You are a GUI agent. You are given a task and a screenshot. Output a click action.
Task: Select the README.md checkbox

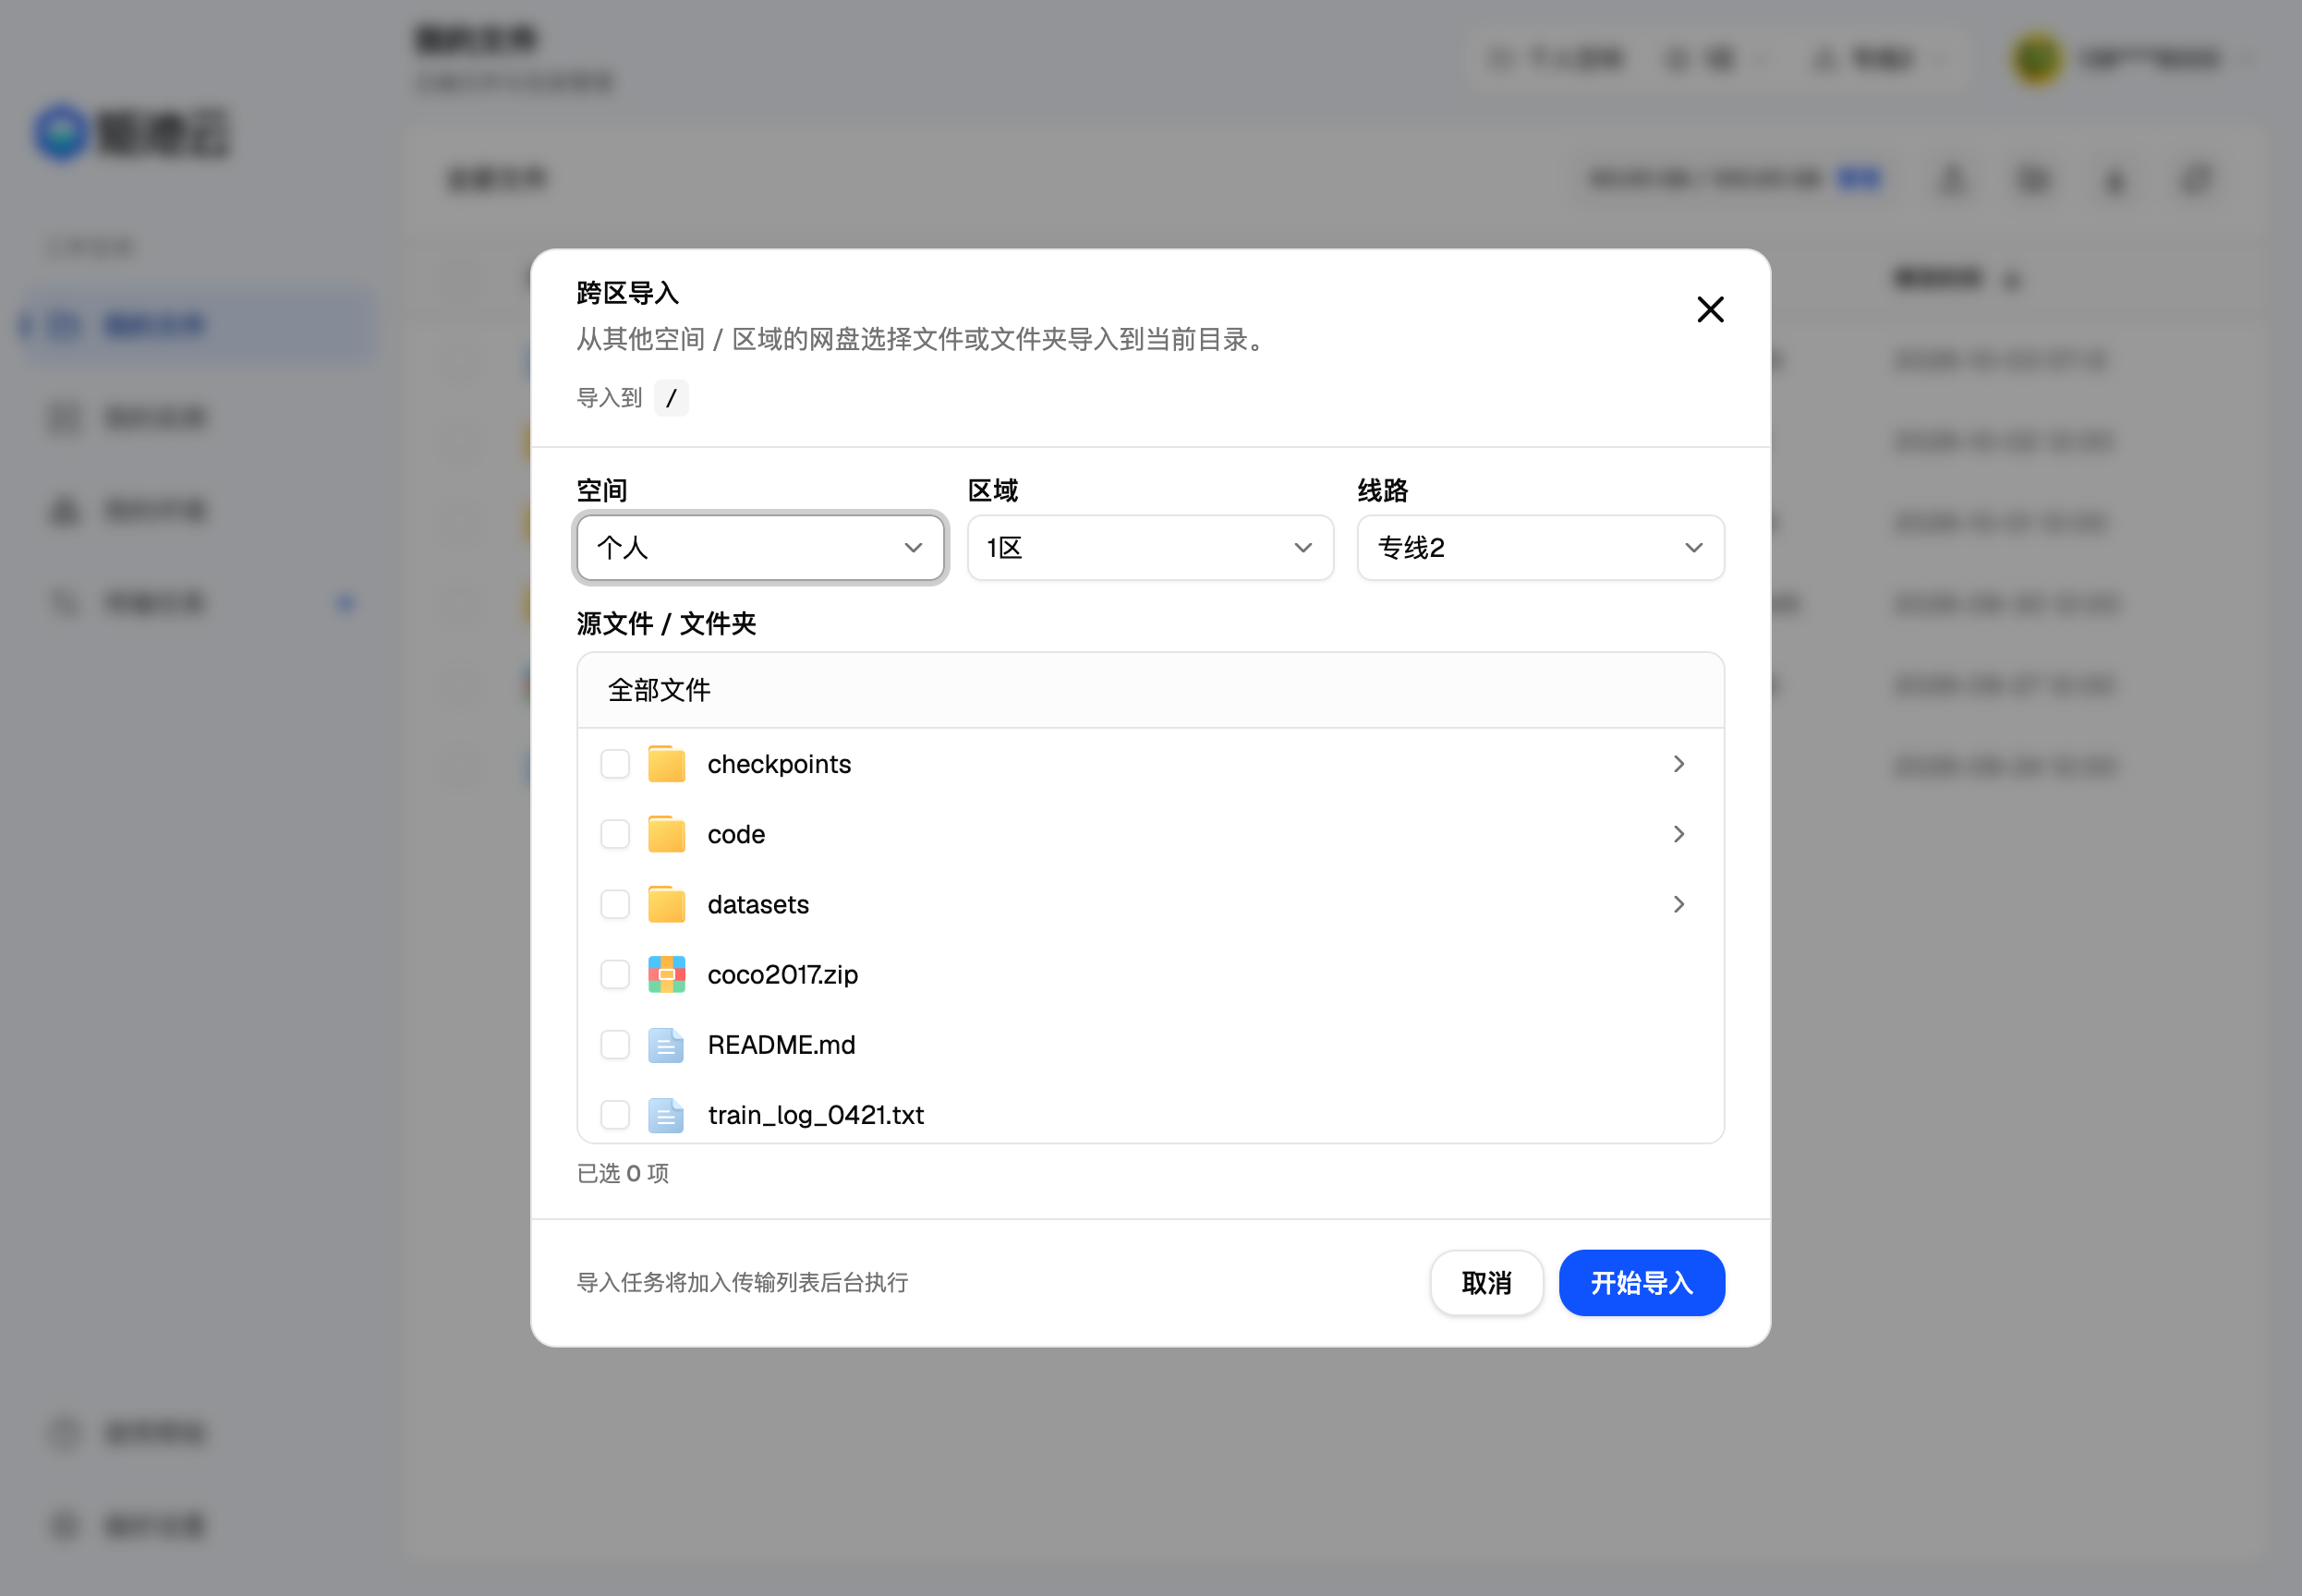click(615, 1044)
